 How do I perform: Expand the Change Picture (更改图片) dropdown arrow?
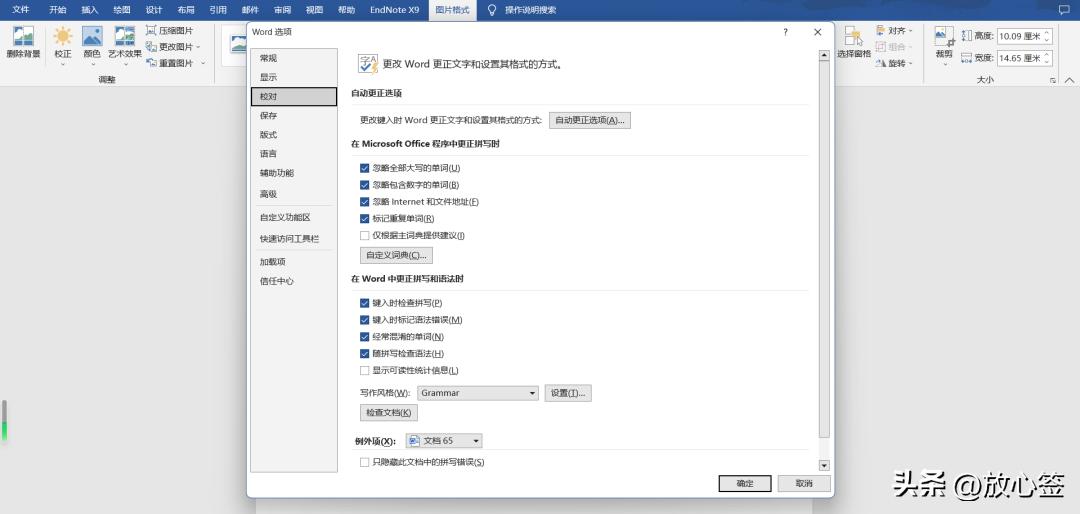point(198,47)
